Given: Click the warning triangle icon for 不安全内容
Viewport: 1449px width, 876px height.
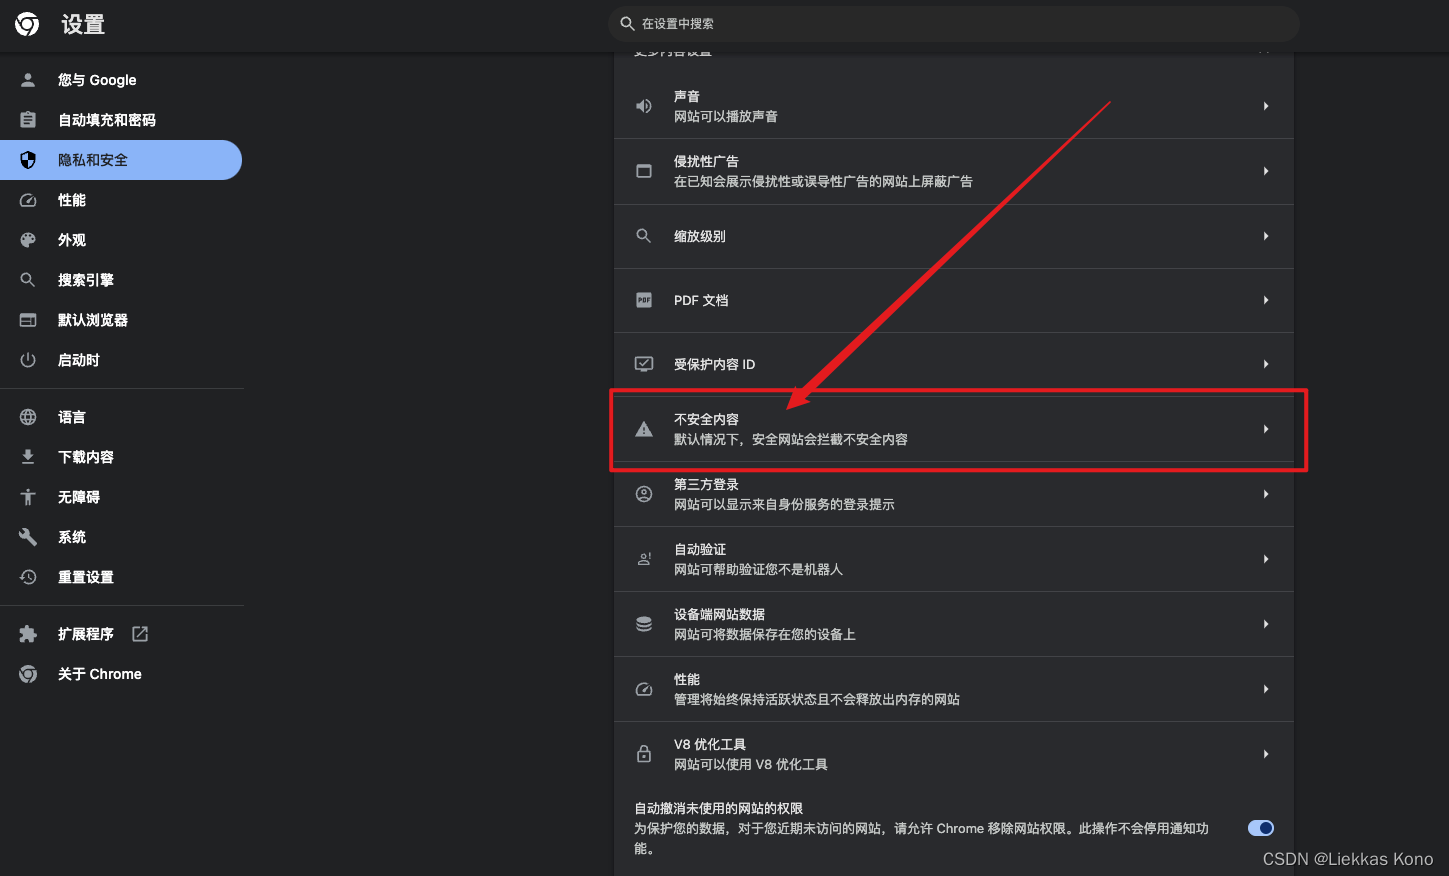Looking at the screenshot, I should pos(644,429).
